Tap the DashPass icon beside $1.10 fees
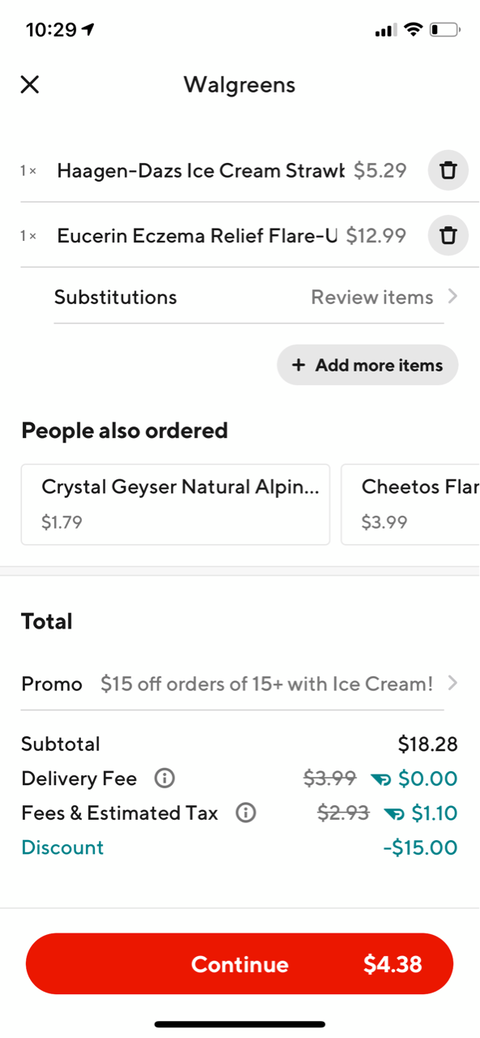The height and width of the screenshot is (1038, 480). 394,814
